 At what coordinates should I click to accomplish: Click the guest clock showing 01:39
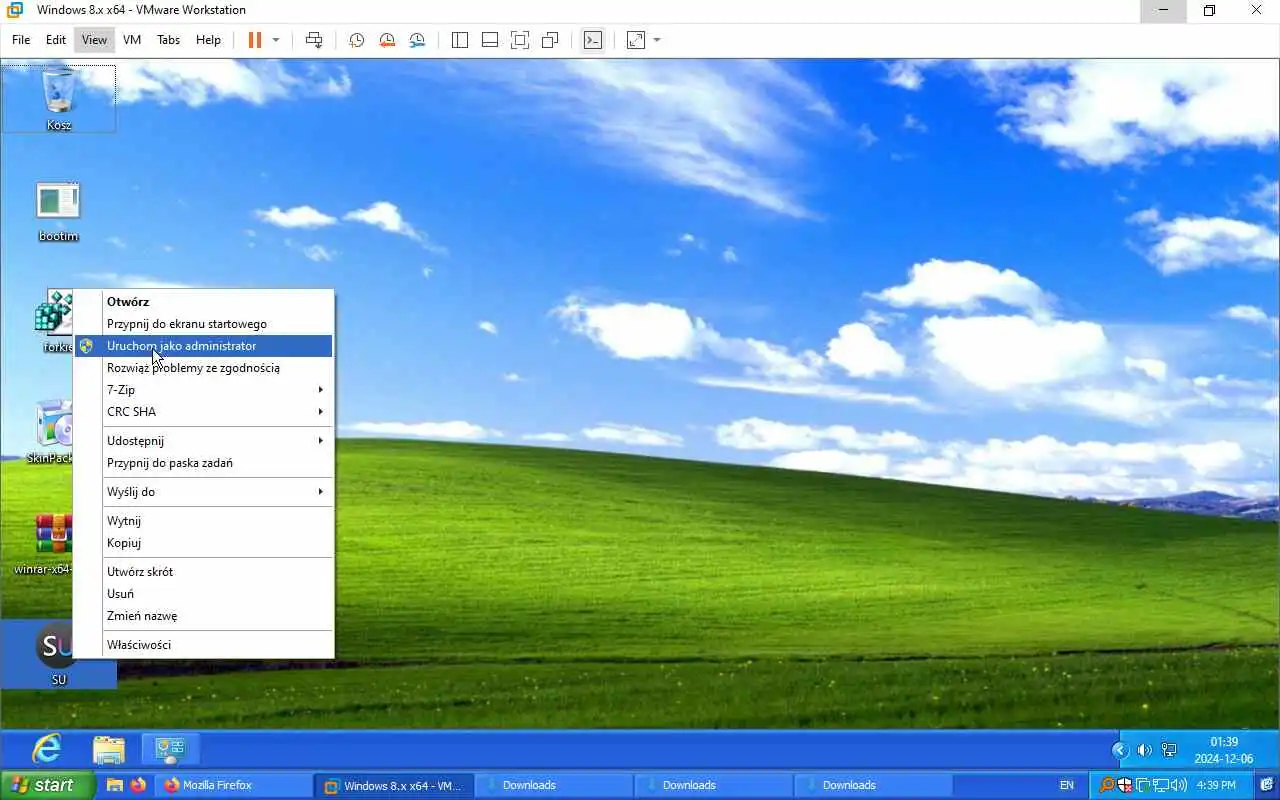coord(1224,750)
